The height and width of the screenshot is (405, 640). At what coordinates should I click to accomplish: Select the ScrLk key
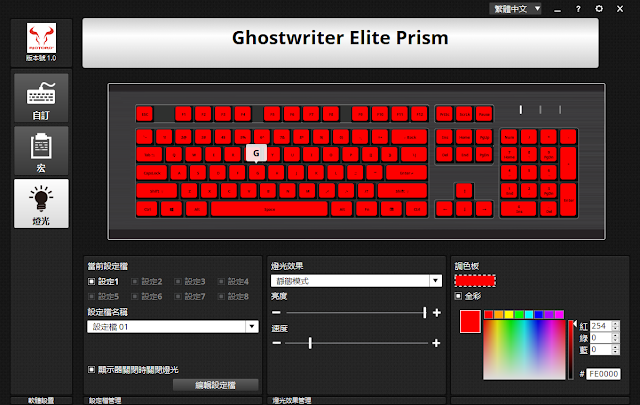point(464,114)
